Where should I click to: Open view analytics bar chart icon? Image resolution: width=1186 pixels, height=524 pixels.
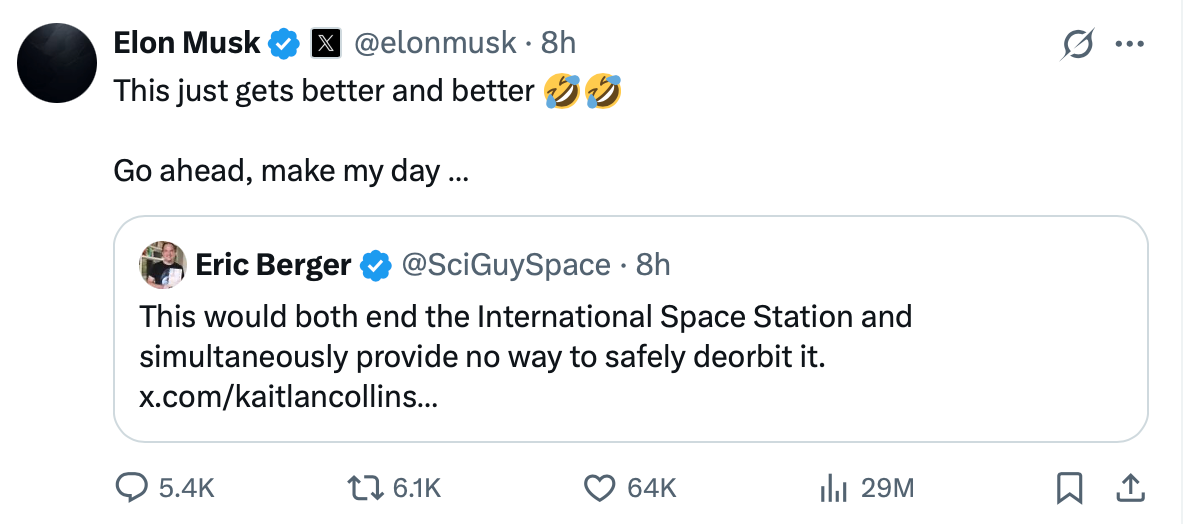833,487
